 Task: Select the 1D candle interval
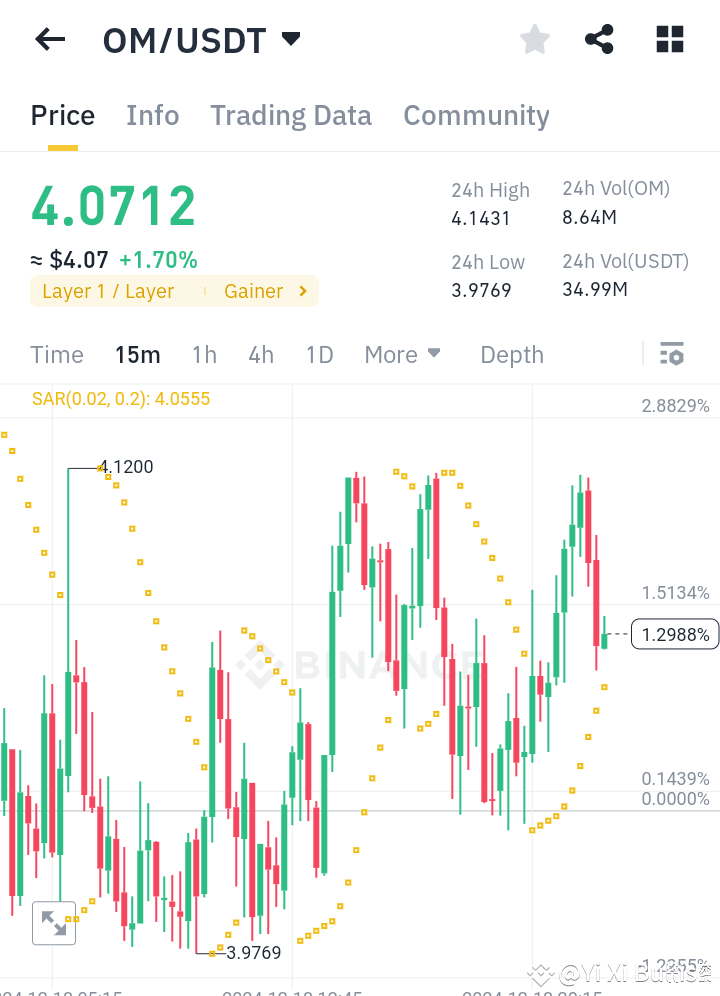coord(319,354)
